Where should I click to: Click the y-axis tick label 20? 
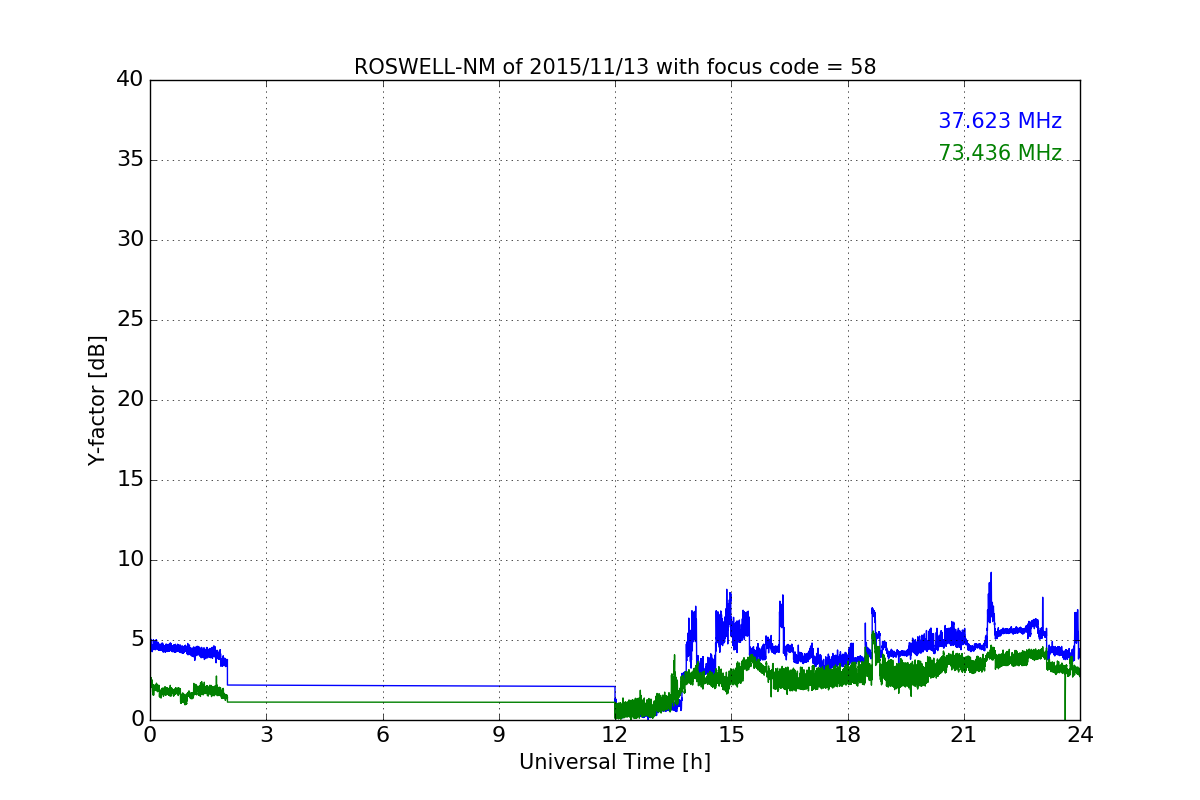[x=130, y=400]
